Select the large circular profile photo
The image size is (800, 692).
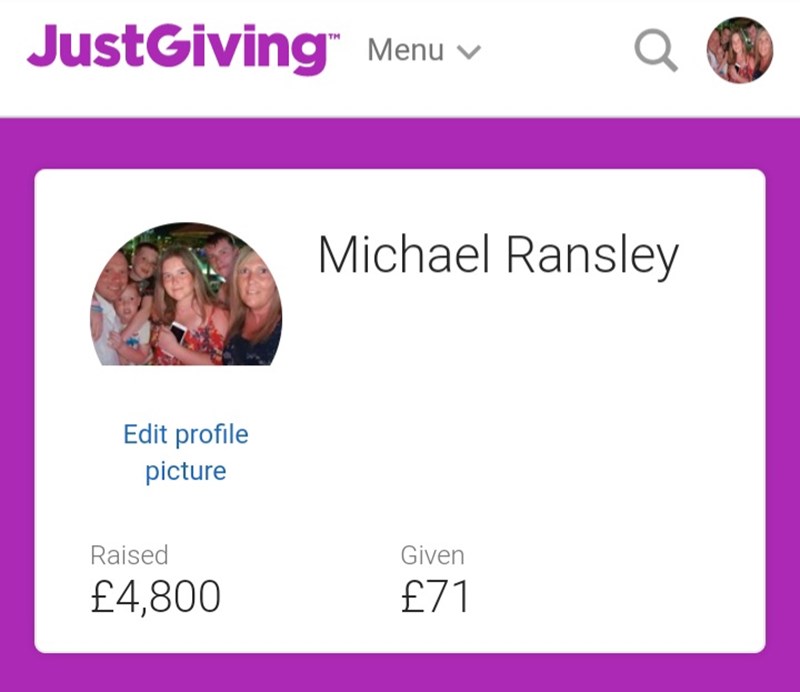(186, 294)
